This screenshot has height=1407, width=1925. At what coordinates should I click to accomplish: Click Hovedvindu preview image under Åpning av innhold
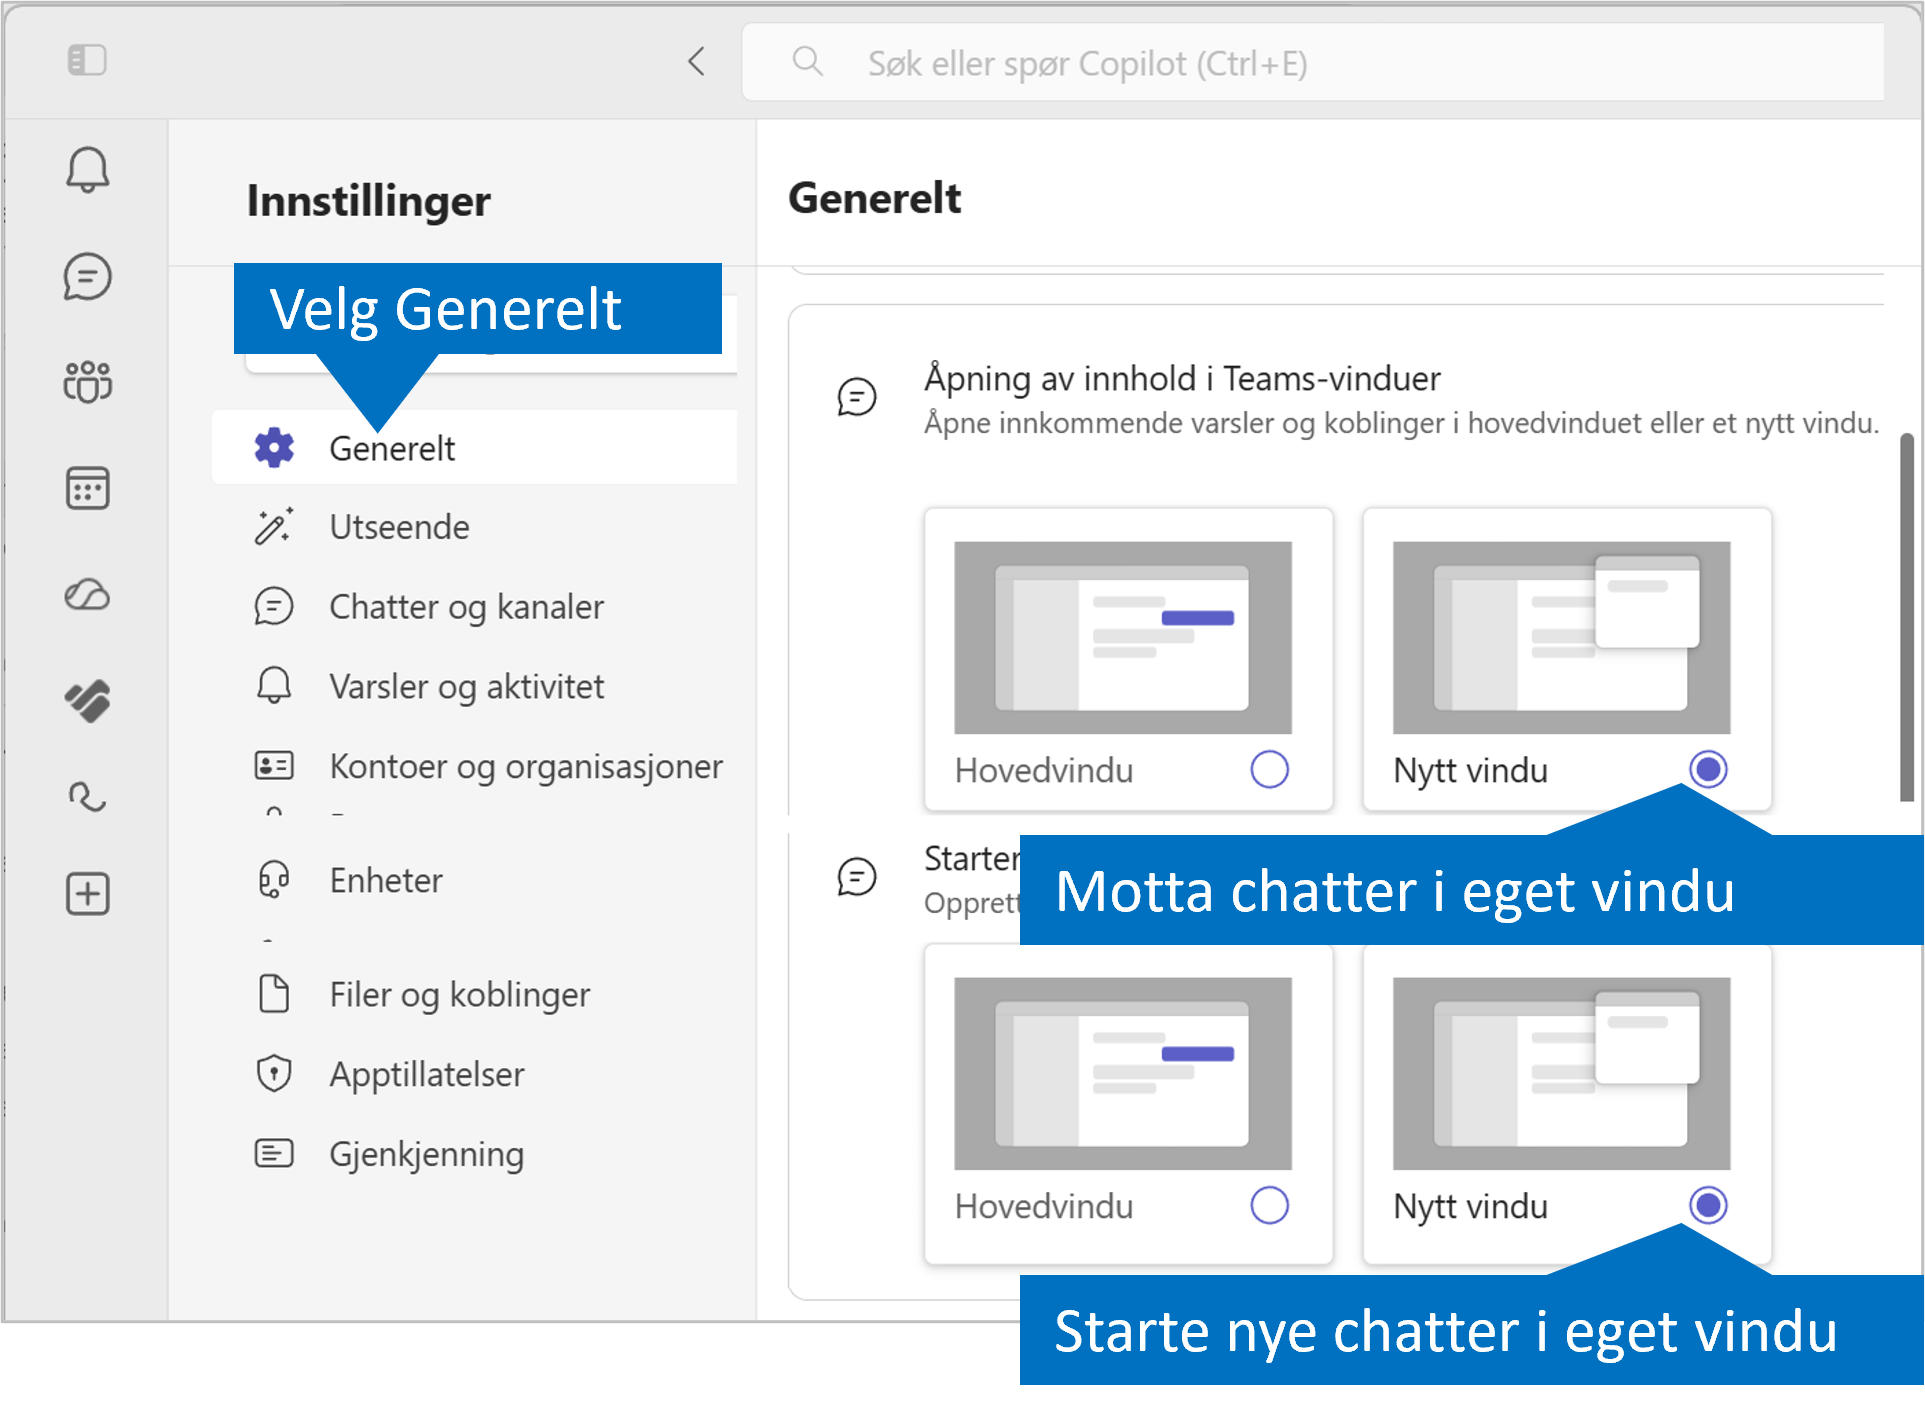pos(1123,638)
